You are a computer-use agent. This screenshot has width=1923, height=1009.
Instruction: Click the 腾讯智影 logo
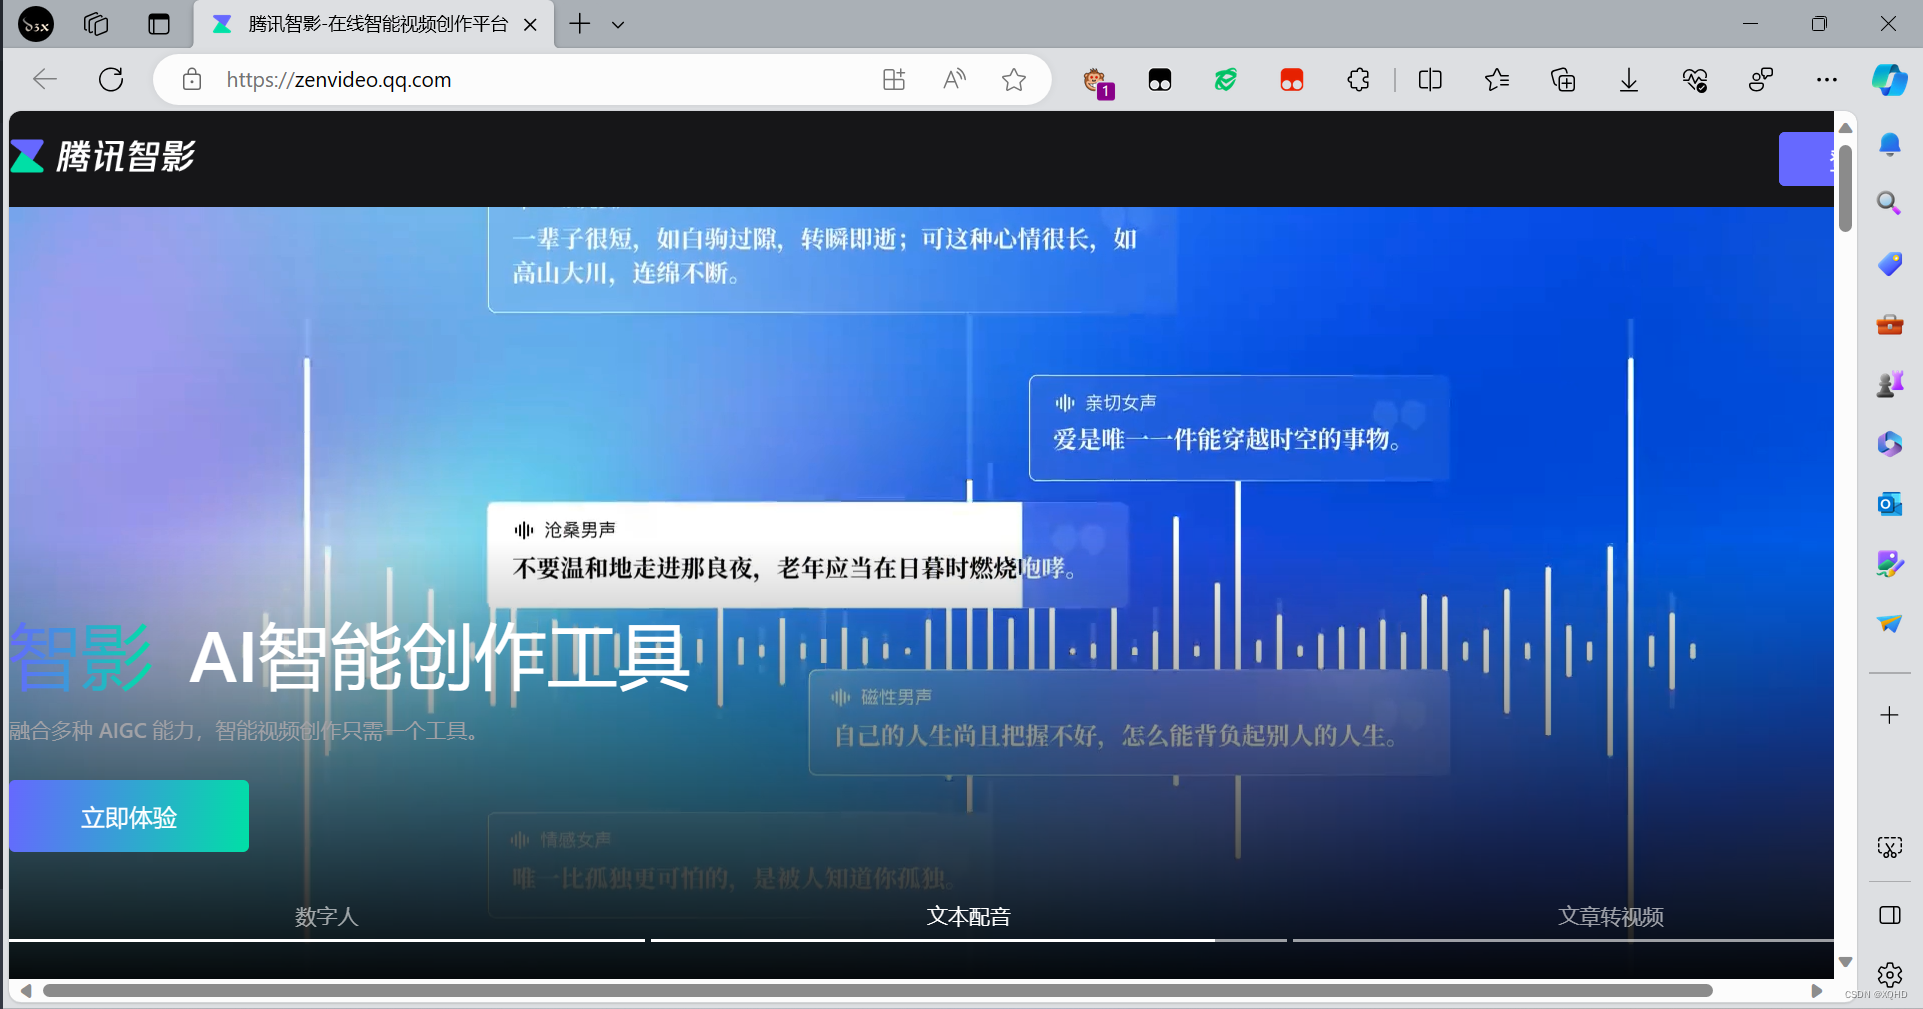103,156
